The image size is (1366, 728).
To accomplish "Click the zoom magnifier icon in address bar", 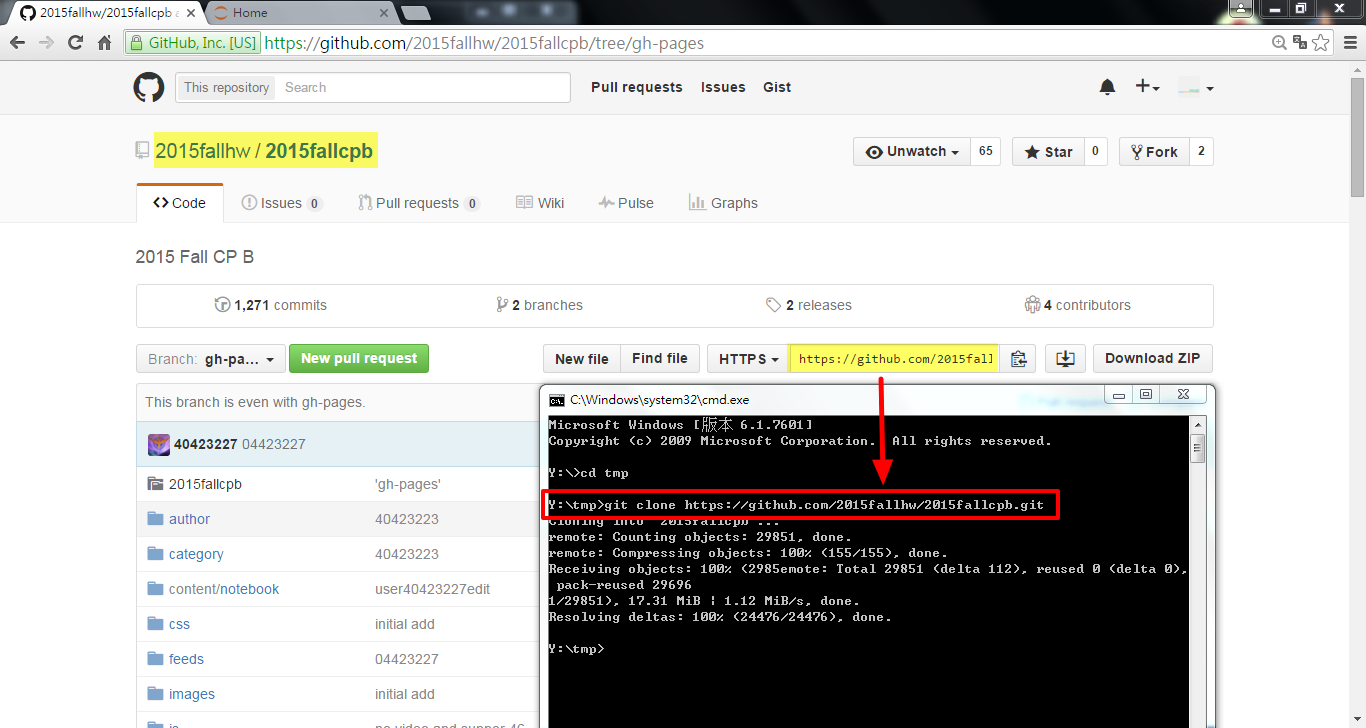I will [1279, 43].
